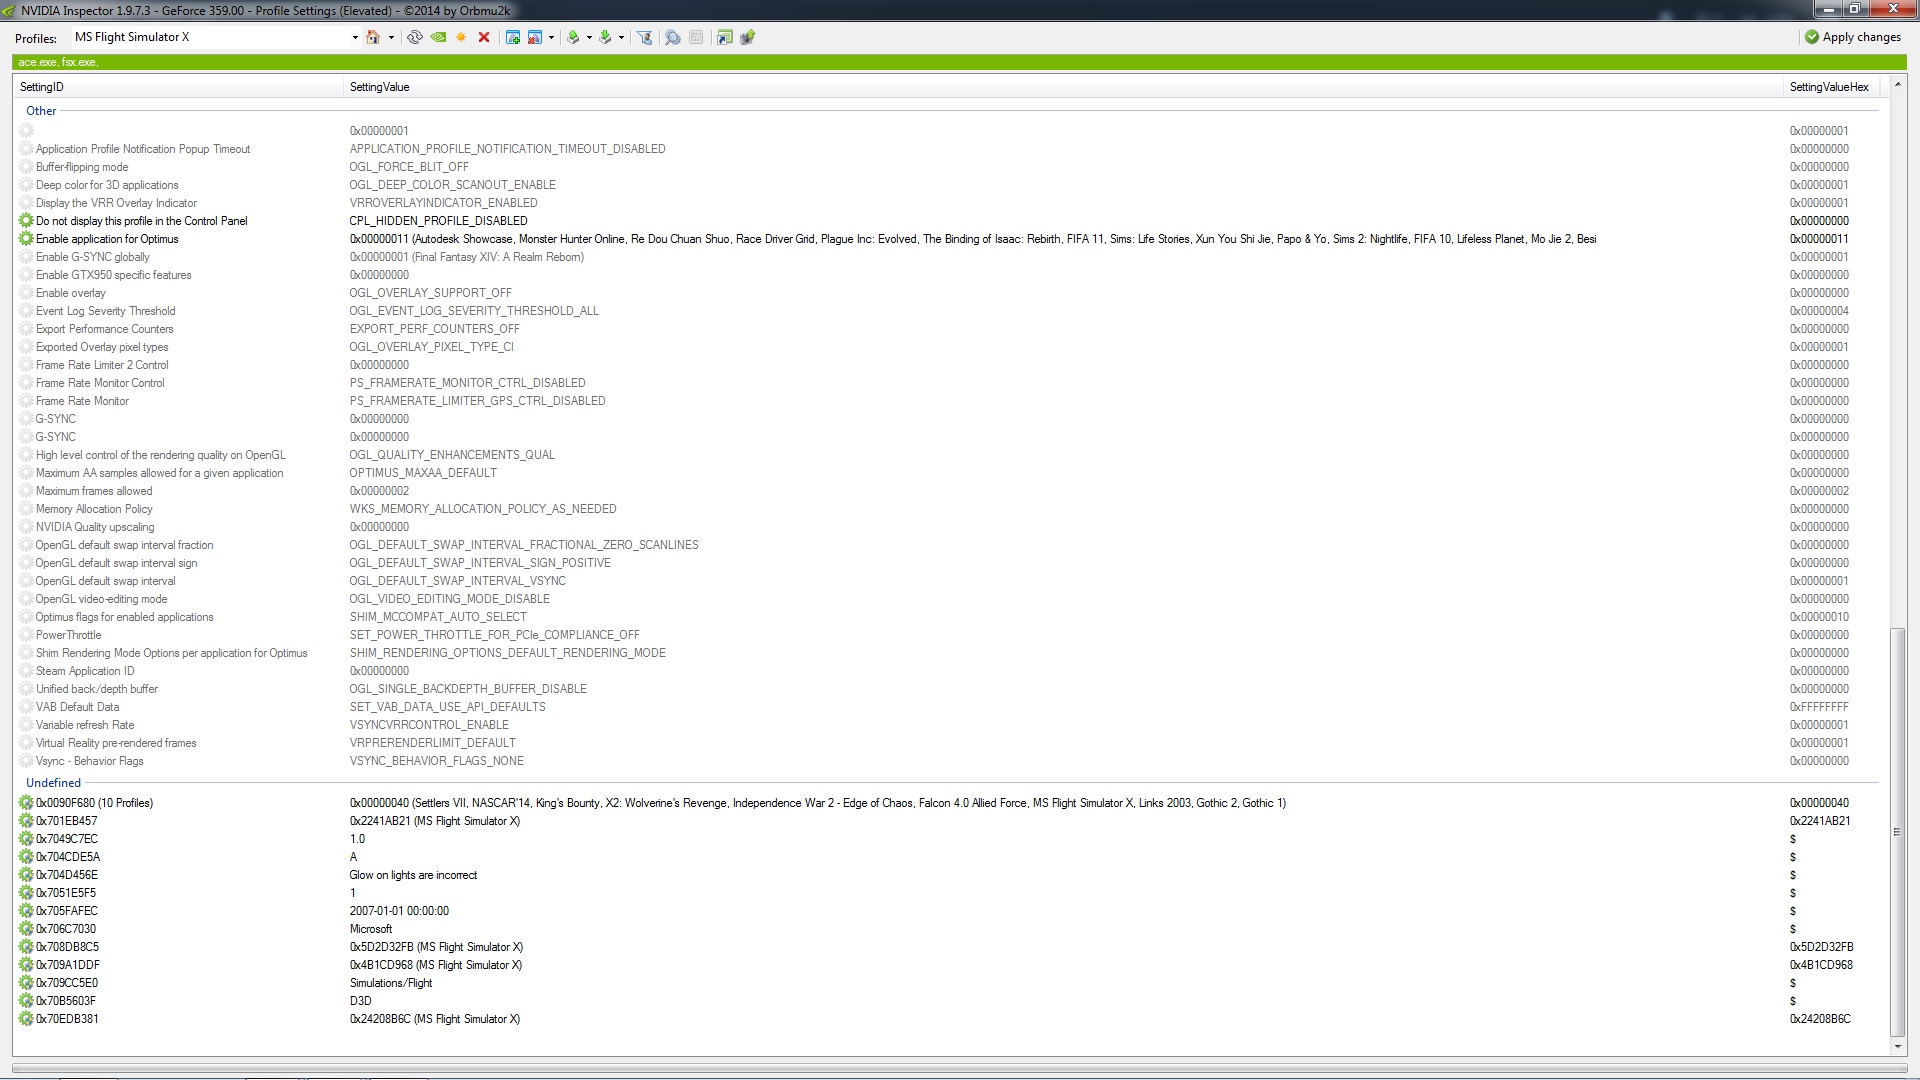1920x1080 pixels.
Task: Open the Profiles combo box dropdown arrow
Action: point(355,38)
